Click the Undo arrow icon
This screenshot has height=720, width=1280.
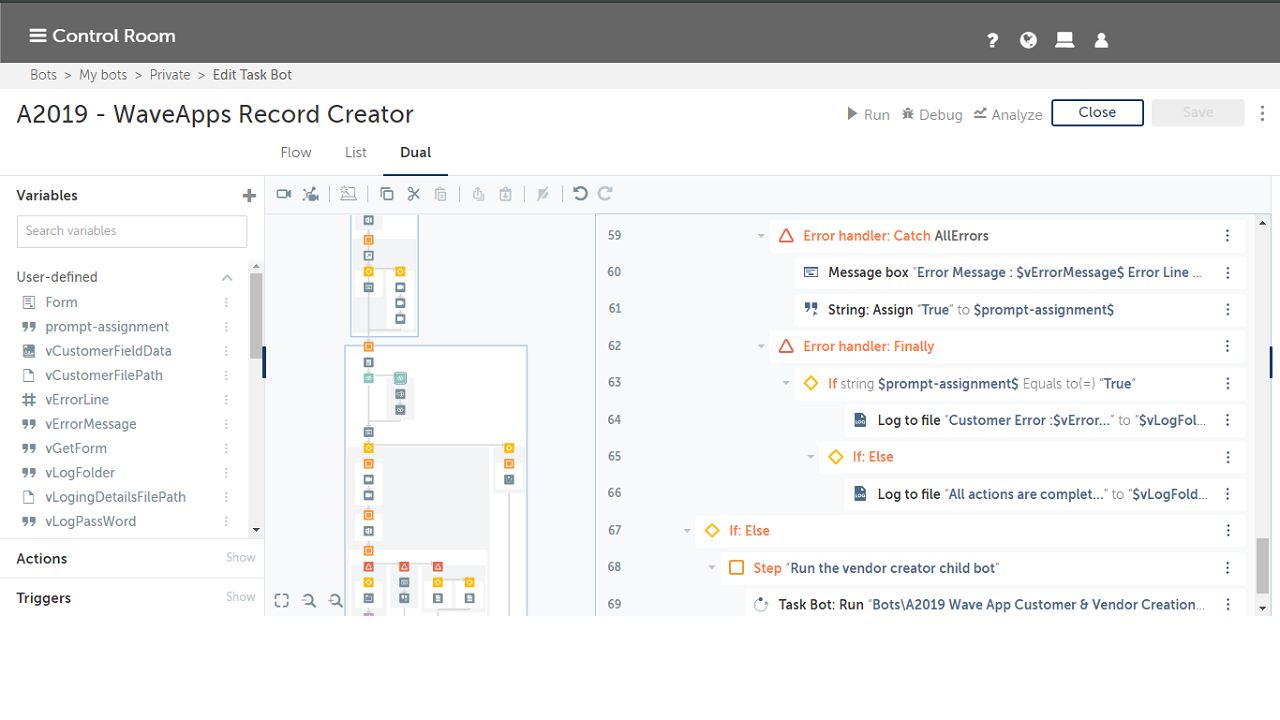tap(580, 194)
